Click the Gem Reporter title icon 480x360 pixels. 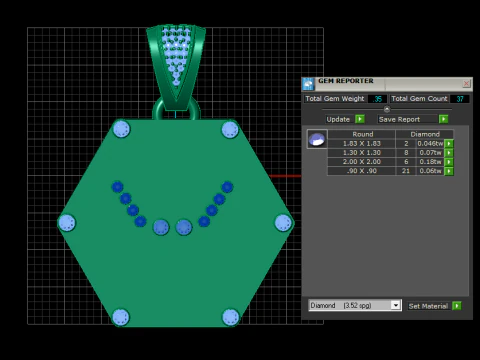point(308,84)
